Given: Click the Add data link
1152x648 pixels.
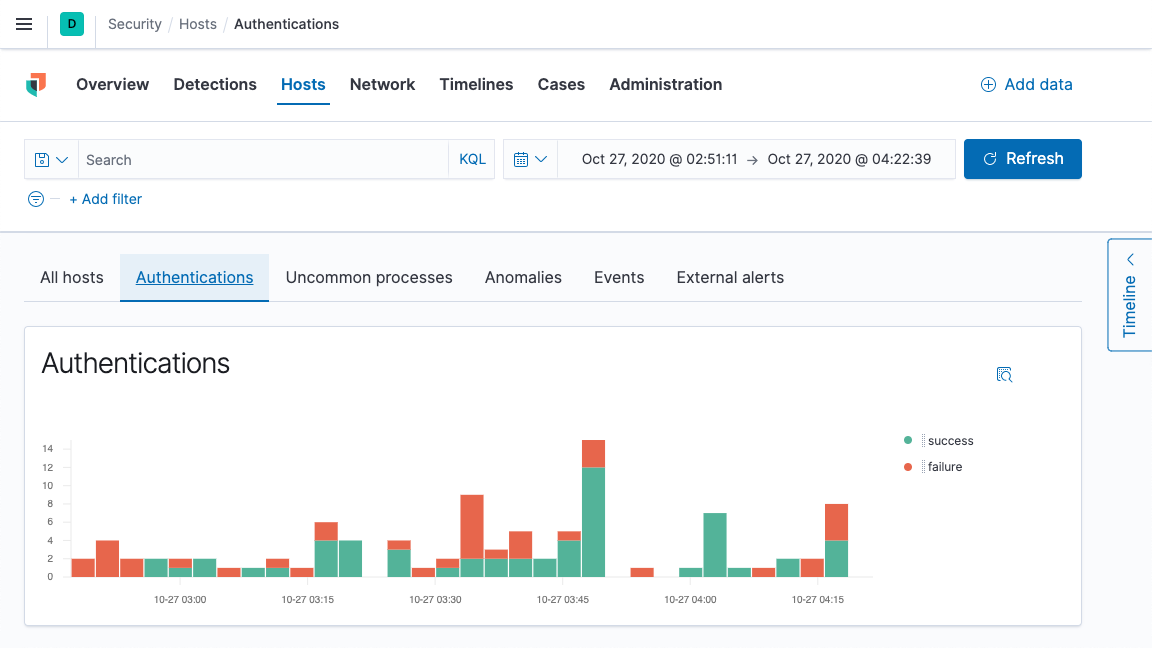Looking at the screenshot, I should coord(1026,84).
